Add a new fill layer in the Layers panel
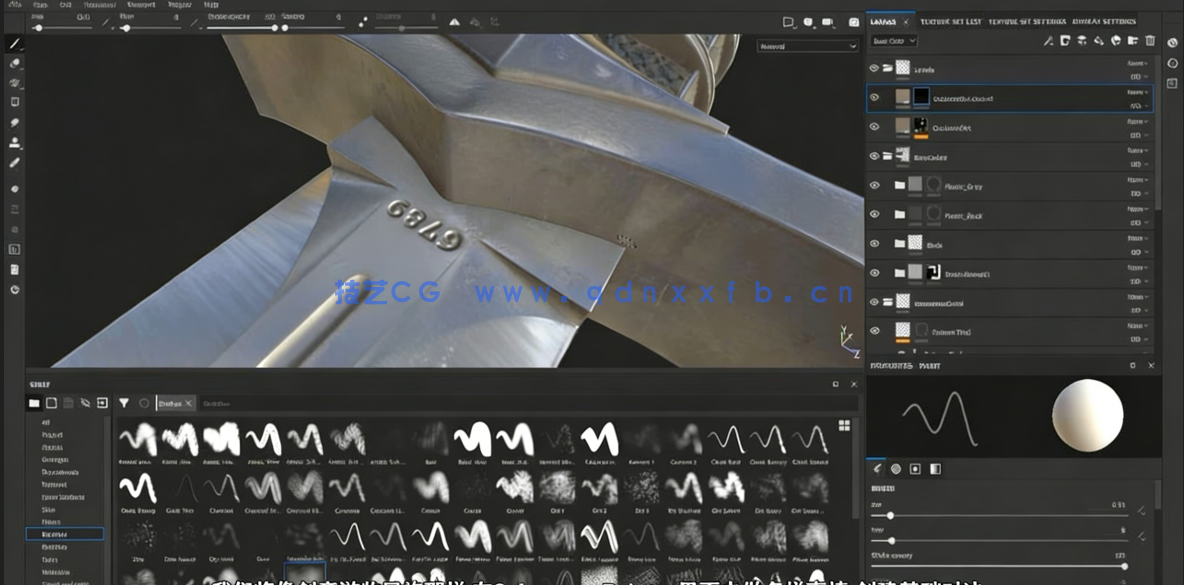Screen dimensions: 1184x585 pos(1099,41)
